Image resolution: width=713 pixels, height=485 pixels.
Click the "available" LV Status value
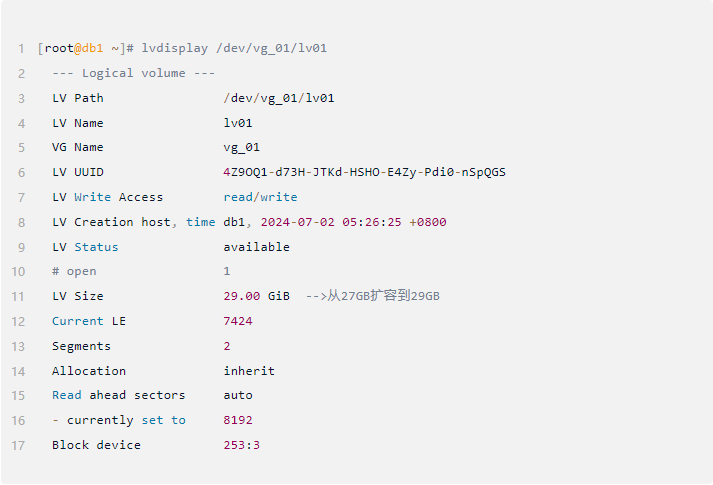(256, 246)
